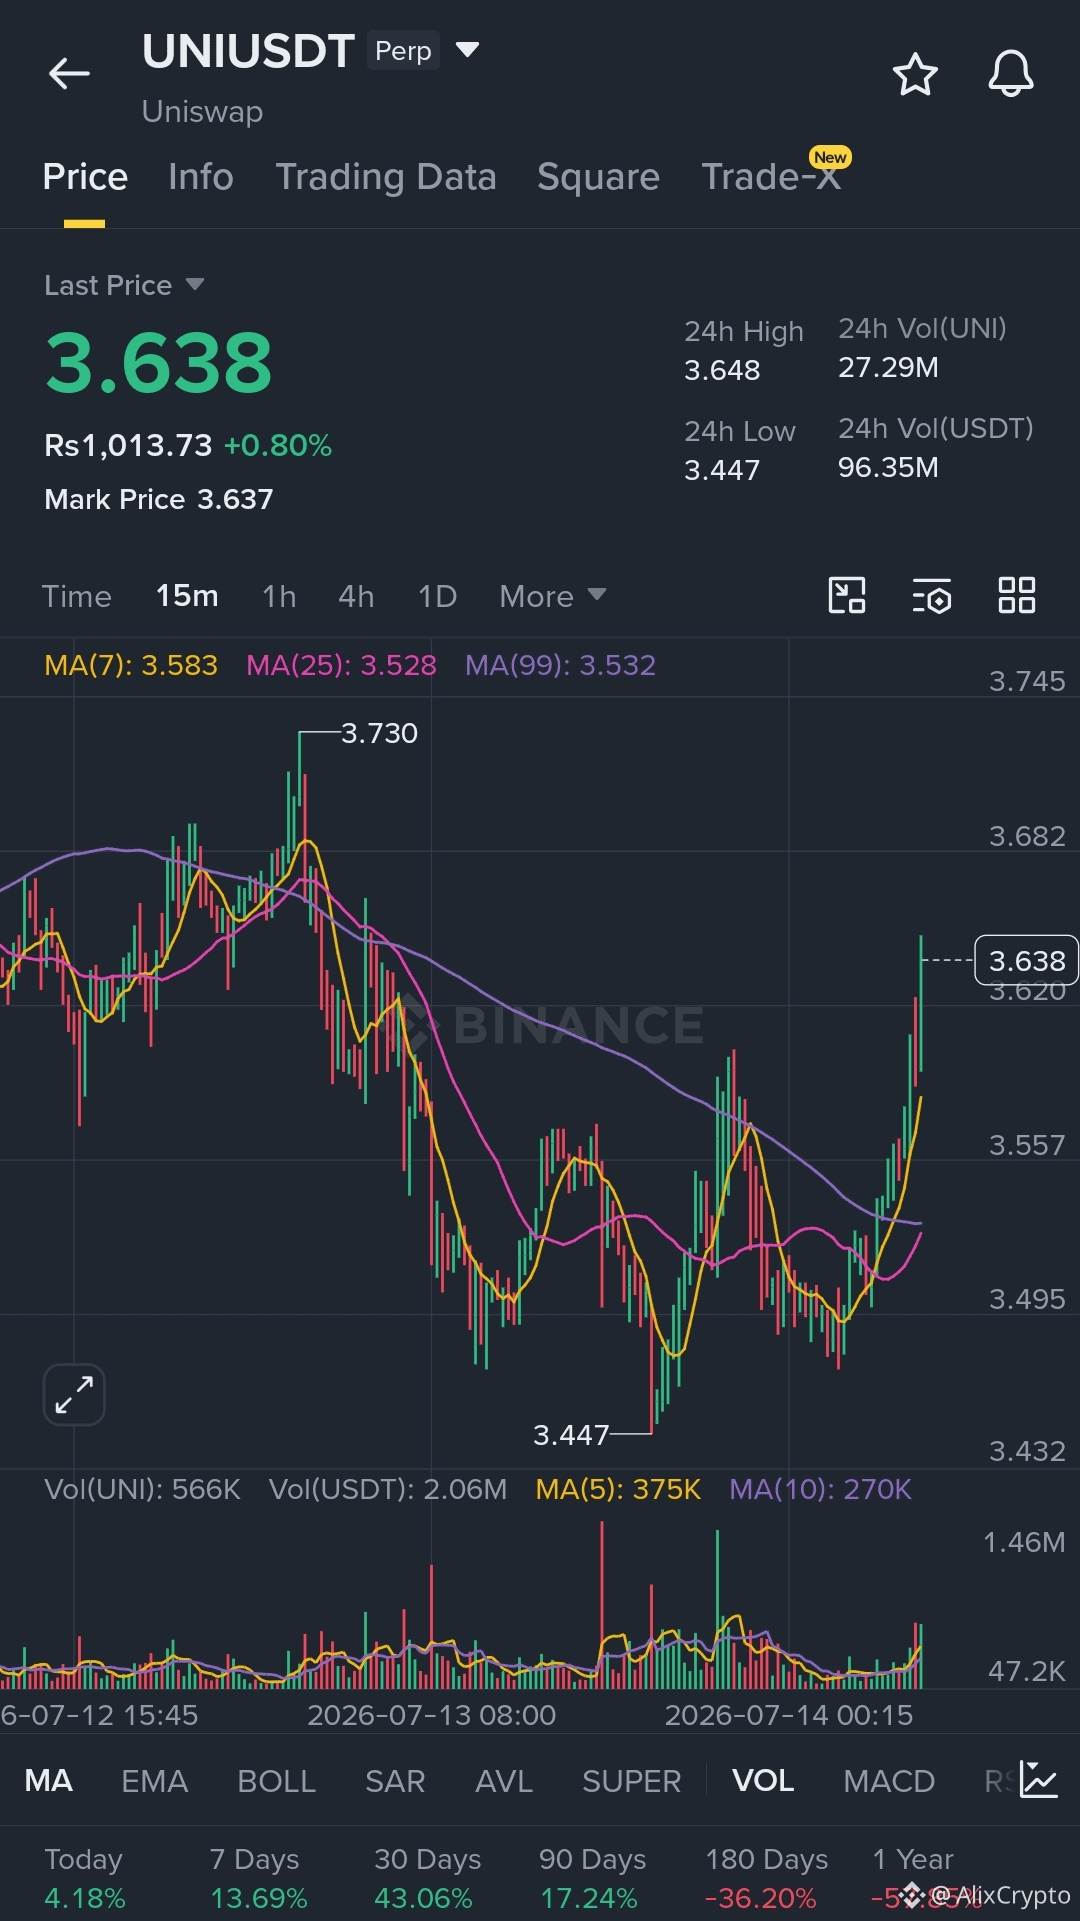Open picture-in-picture chart icon

(847, 596)
